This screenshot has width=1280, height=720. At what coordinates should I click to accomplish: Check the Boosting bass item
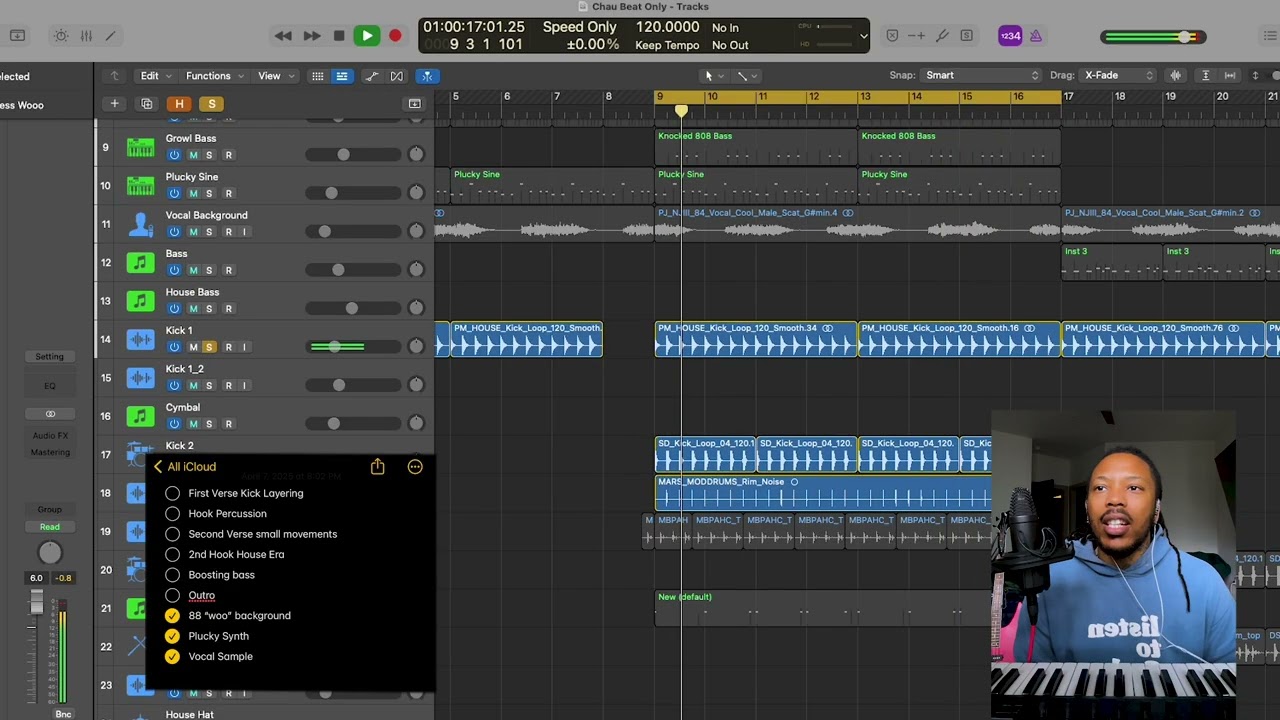pyautogui.click(x=172, y=575)
